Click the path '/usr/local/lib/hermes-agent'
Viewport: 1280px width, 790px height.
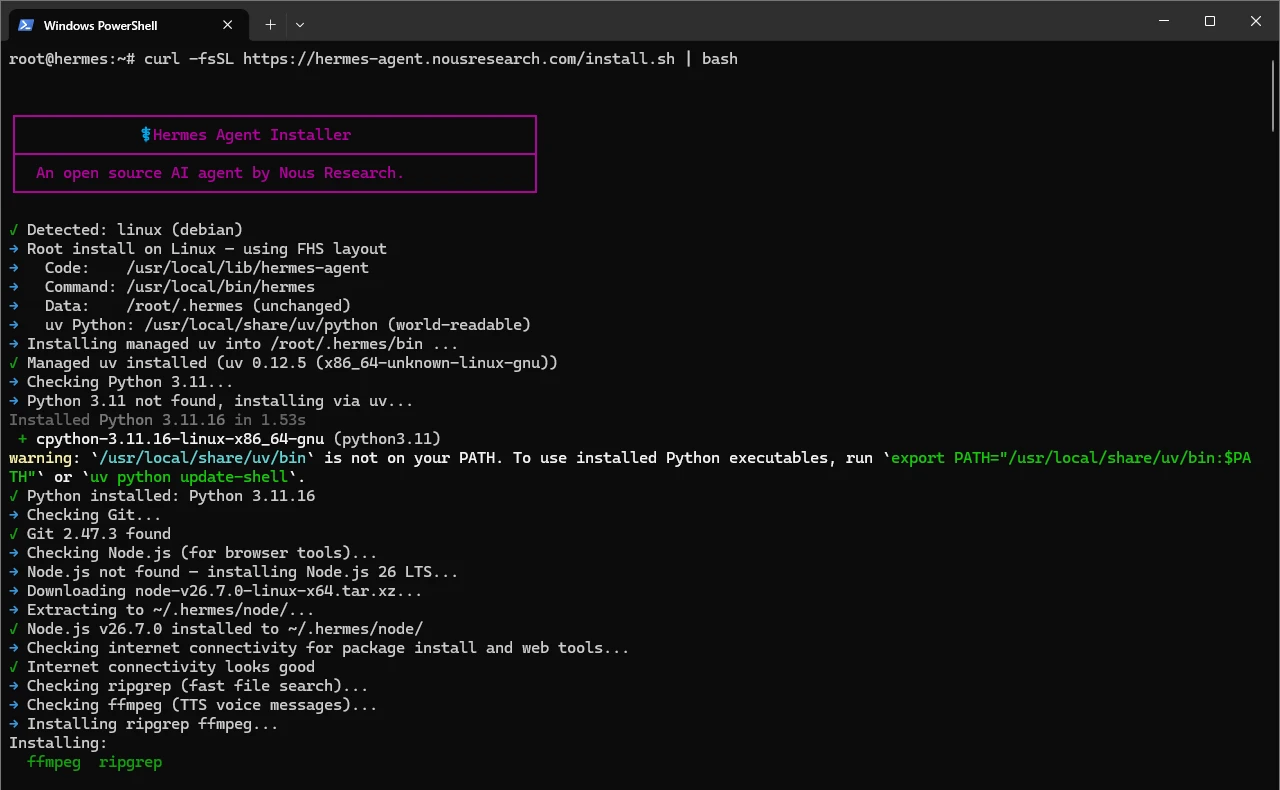pos(248,268)
